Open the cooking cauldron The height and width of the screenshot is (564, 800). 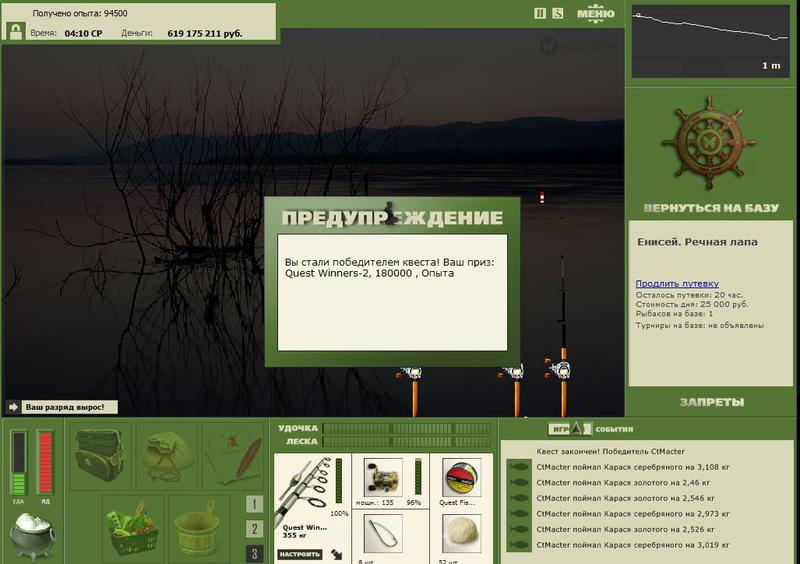[x=33, y=536]
